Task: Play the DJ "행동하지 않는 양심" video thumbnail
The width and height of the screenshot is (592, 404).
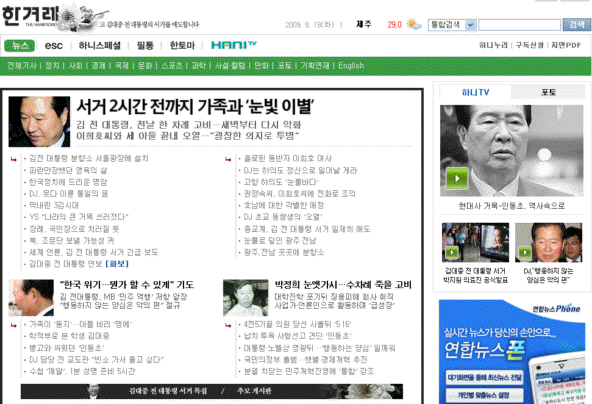Action: tap(525, 252)
